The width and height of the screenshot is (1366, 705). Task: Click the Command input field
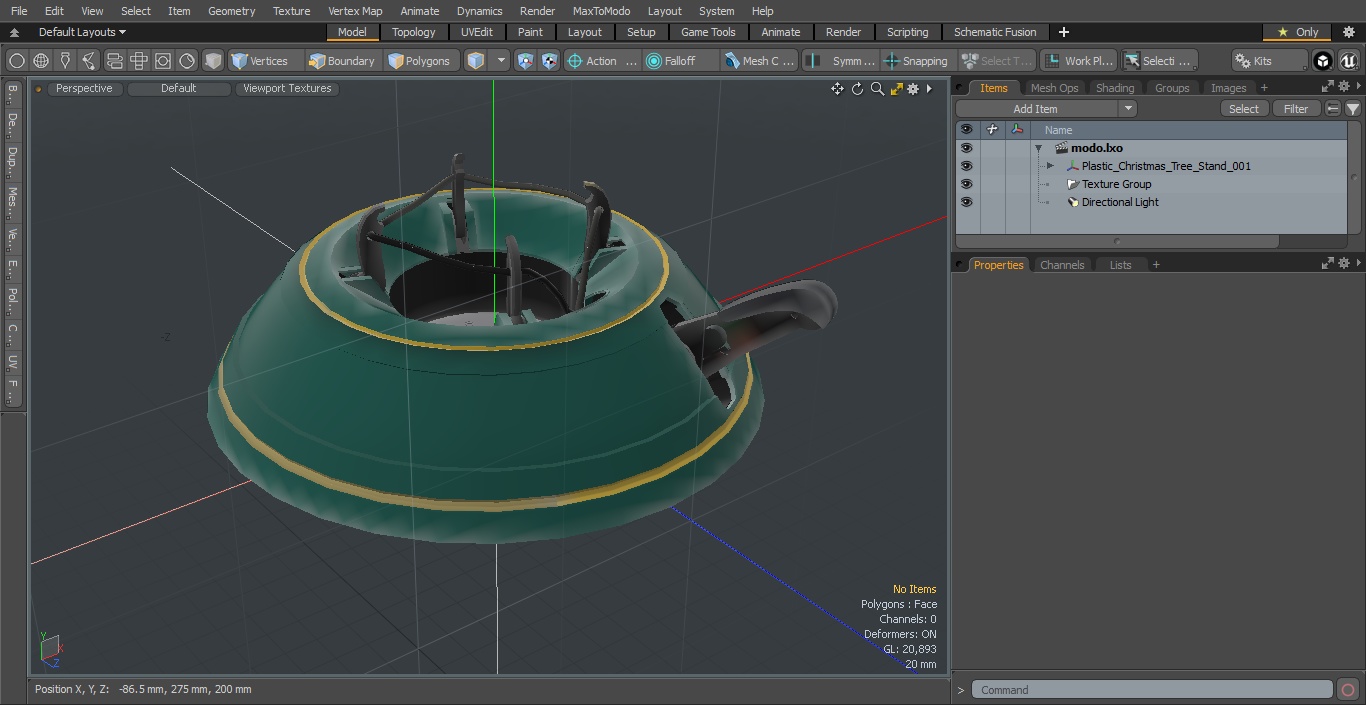pos(1152,690)
